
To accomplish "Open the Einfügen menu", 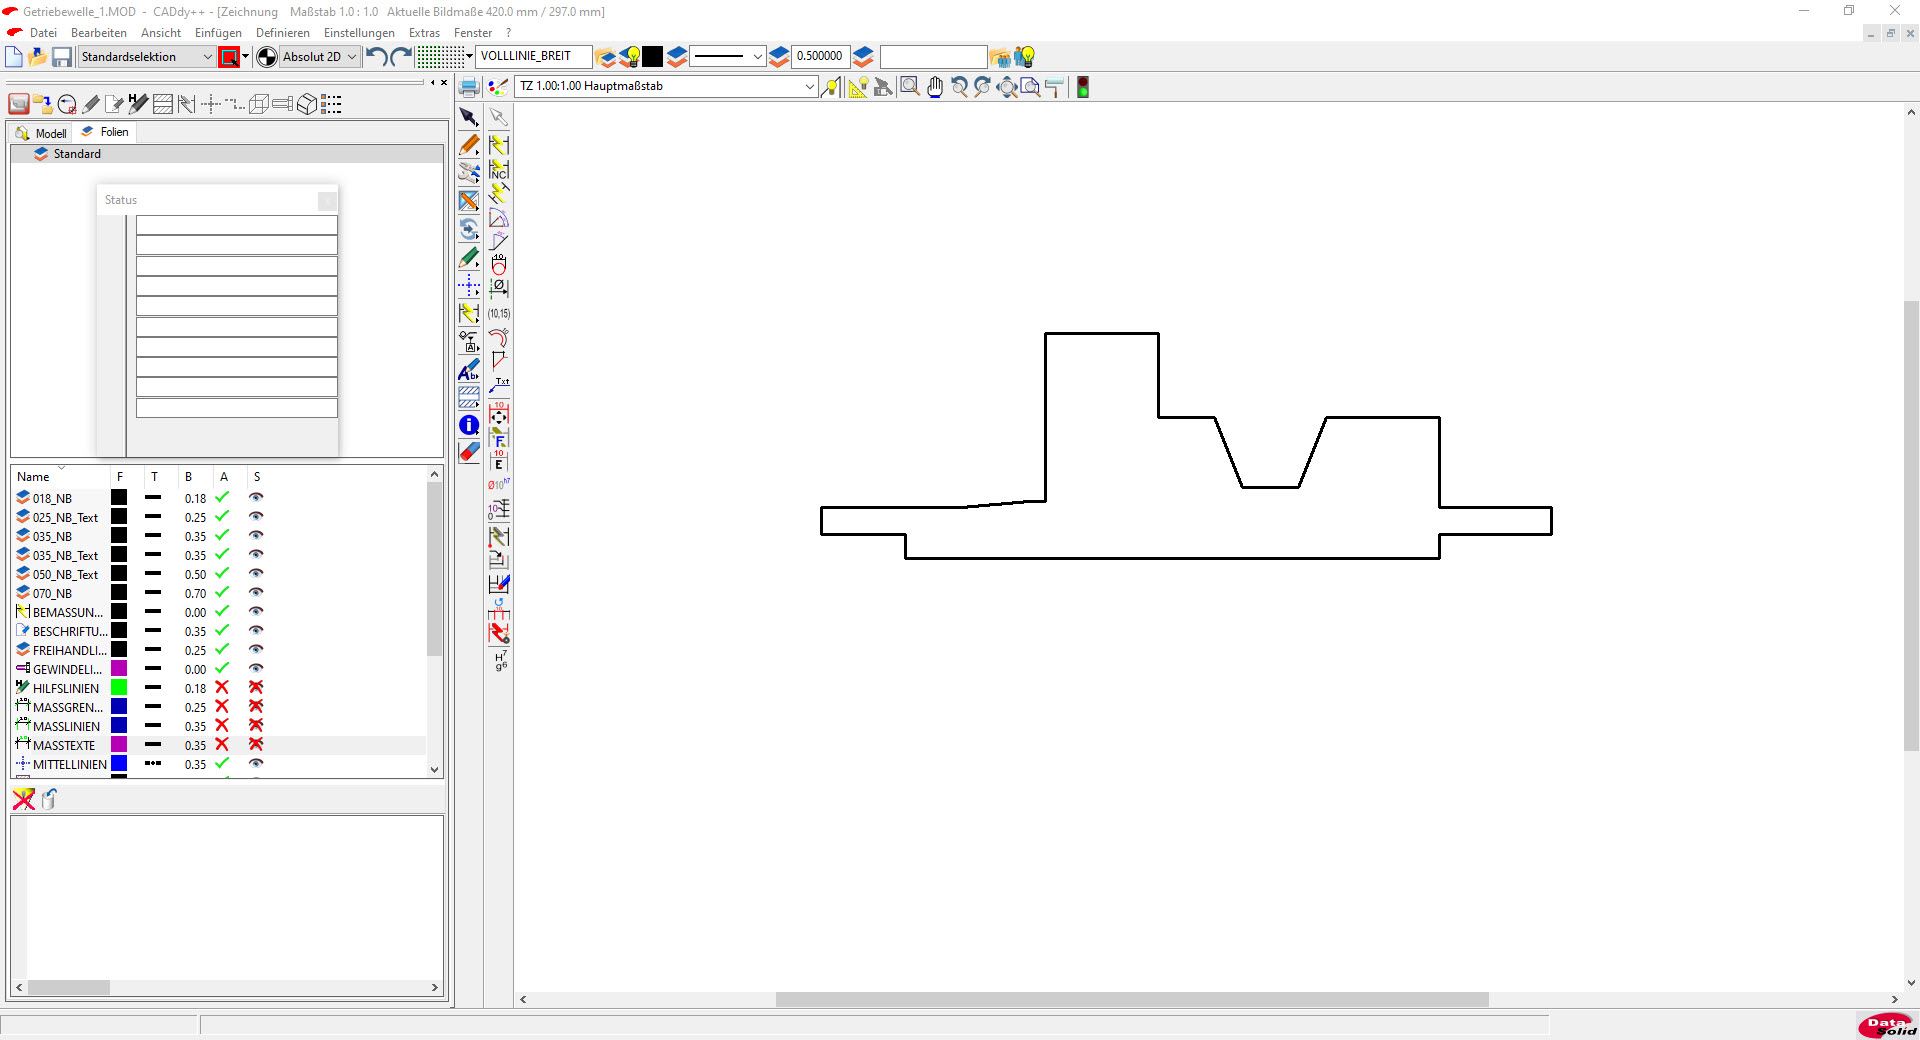I will click(x=218, y=33).
